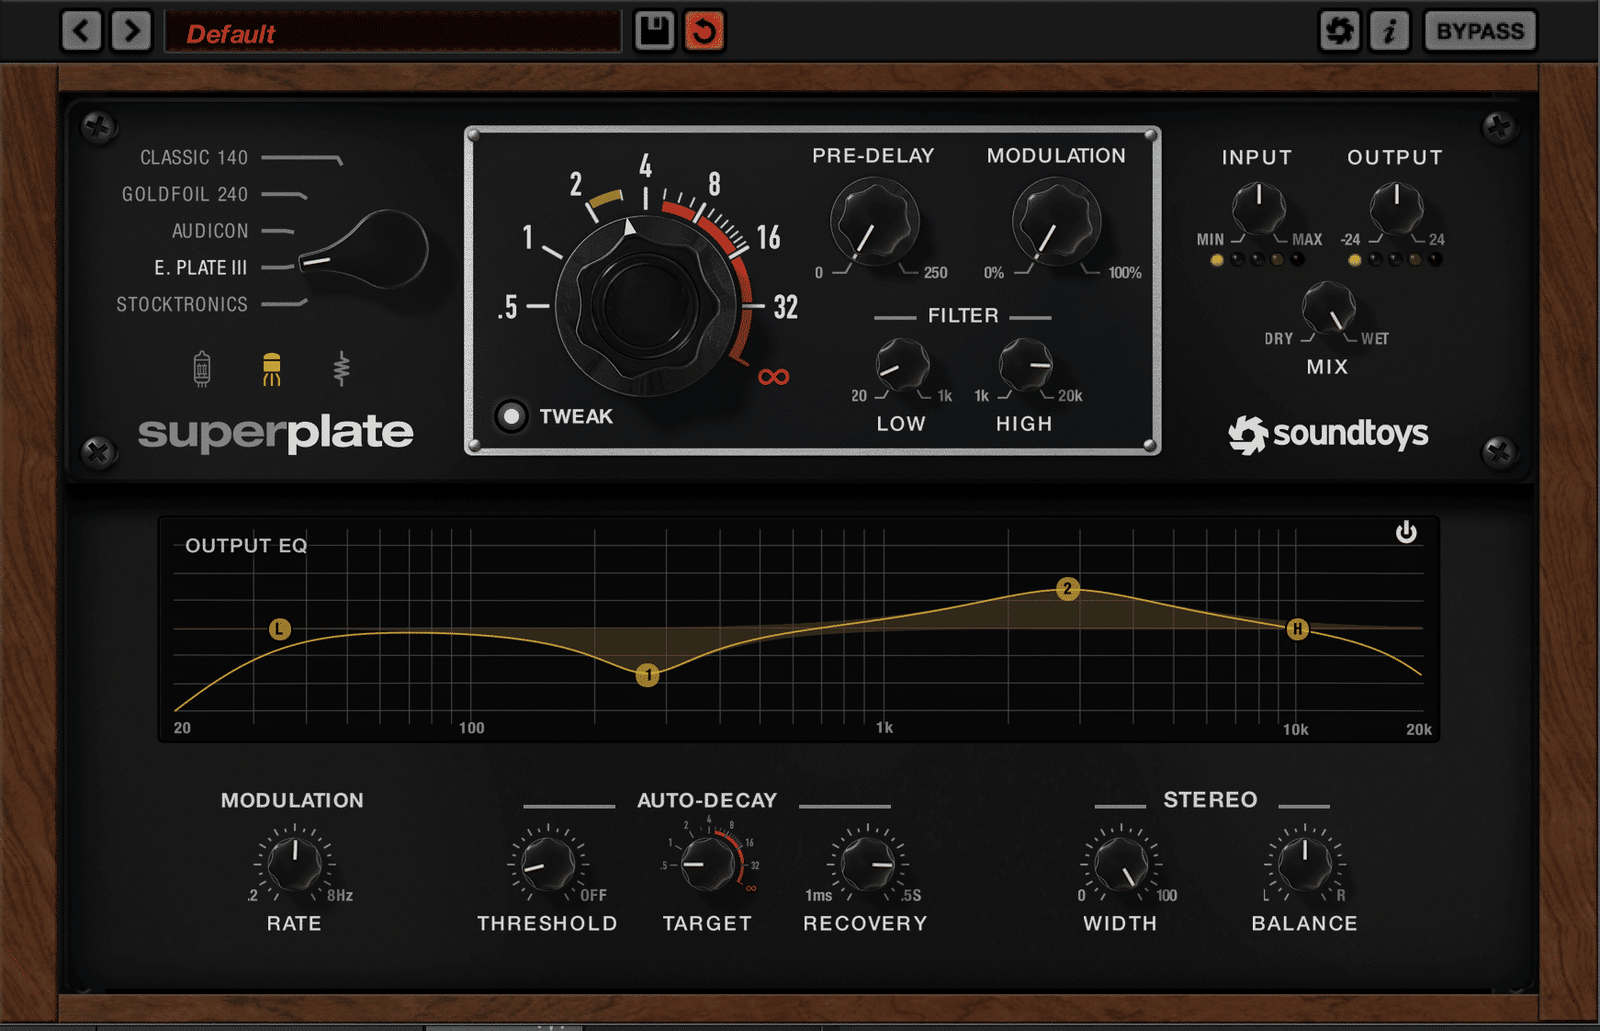1600x1031 pixels.
Task: Select the yellow transistor preamp style icon
Action: coord(271,370)
